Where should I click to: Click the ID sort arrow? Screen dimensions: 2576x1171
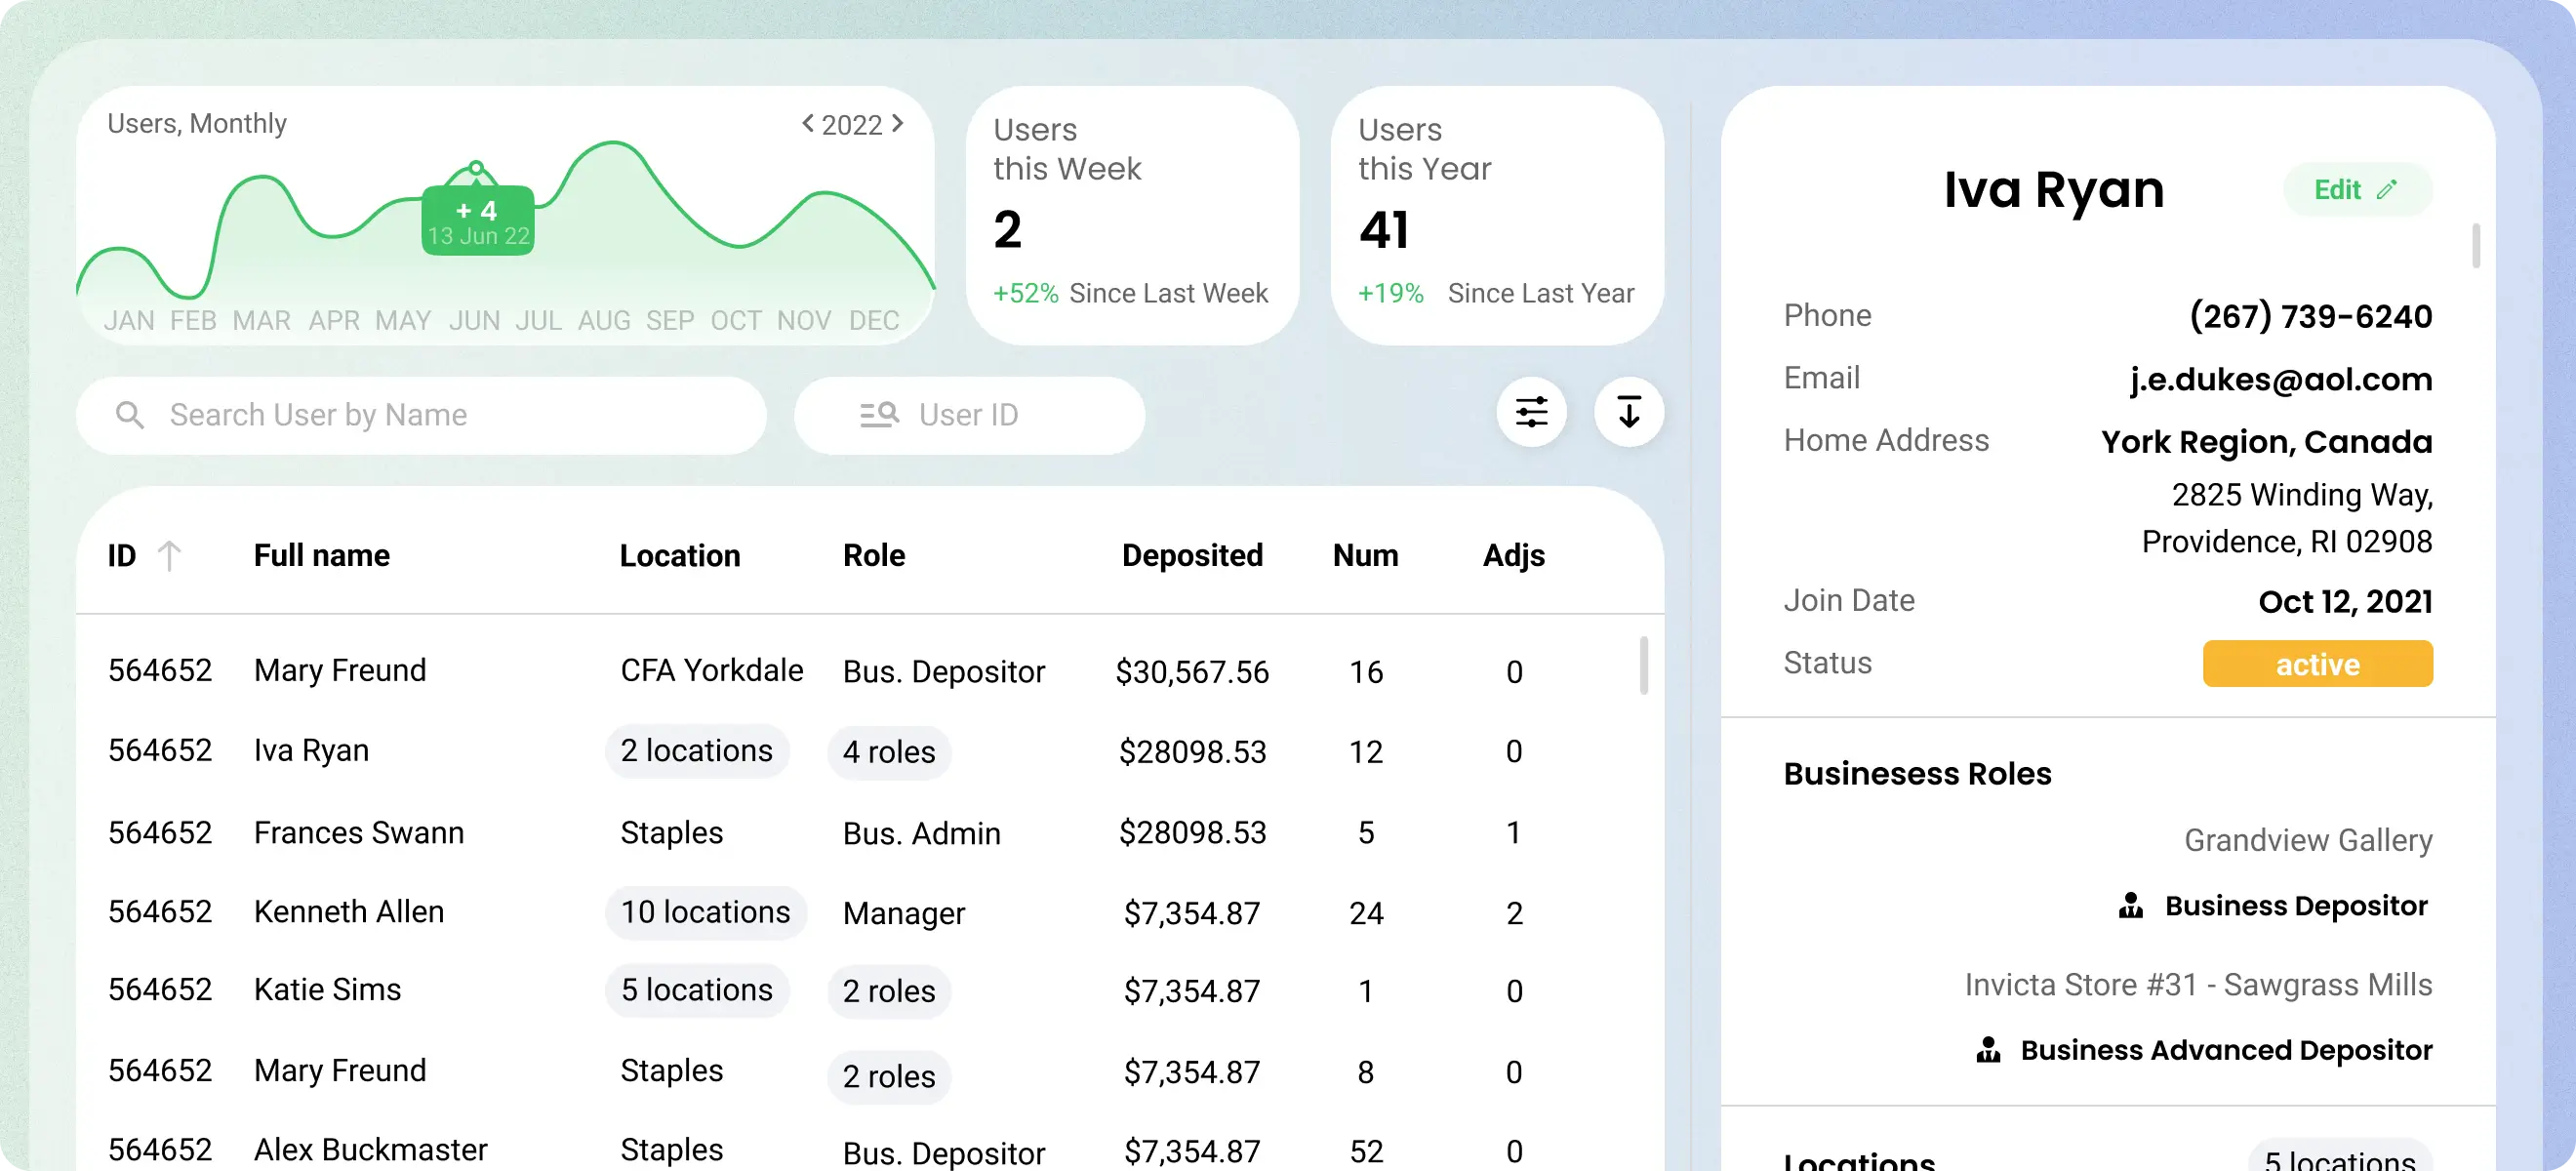tap(169, 555)
